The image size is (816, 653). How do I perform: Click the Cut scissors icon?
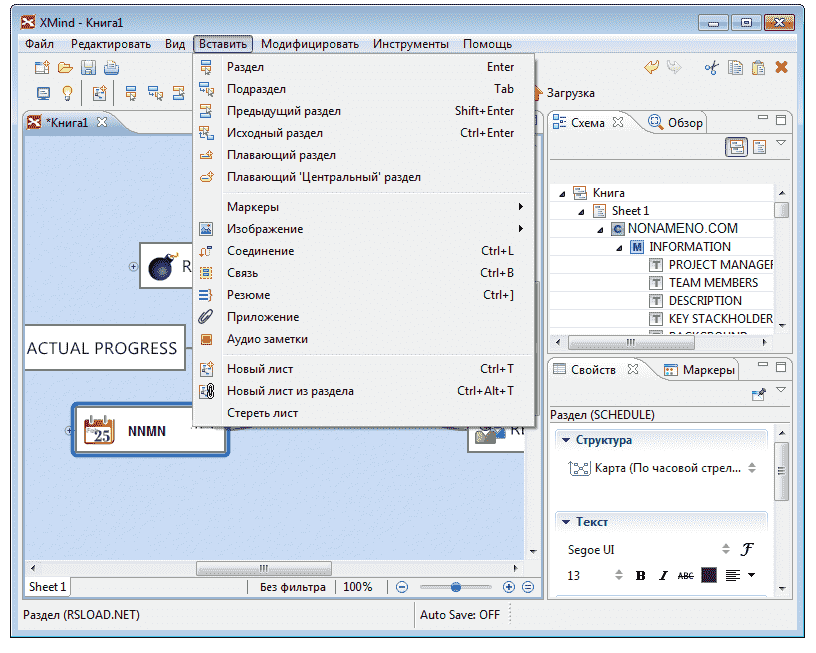711,68
